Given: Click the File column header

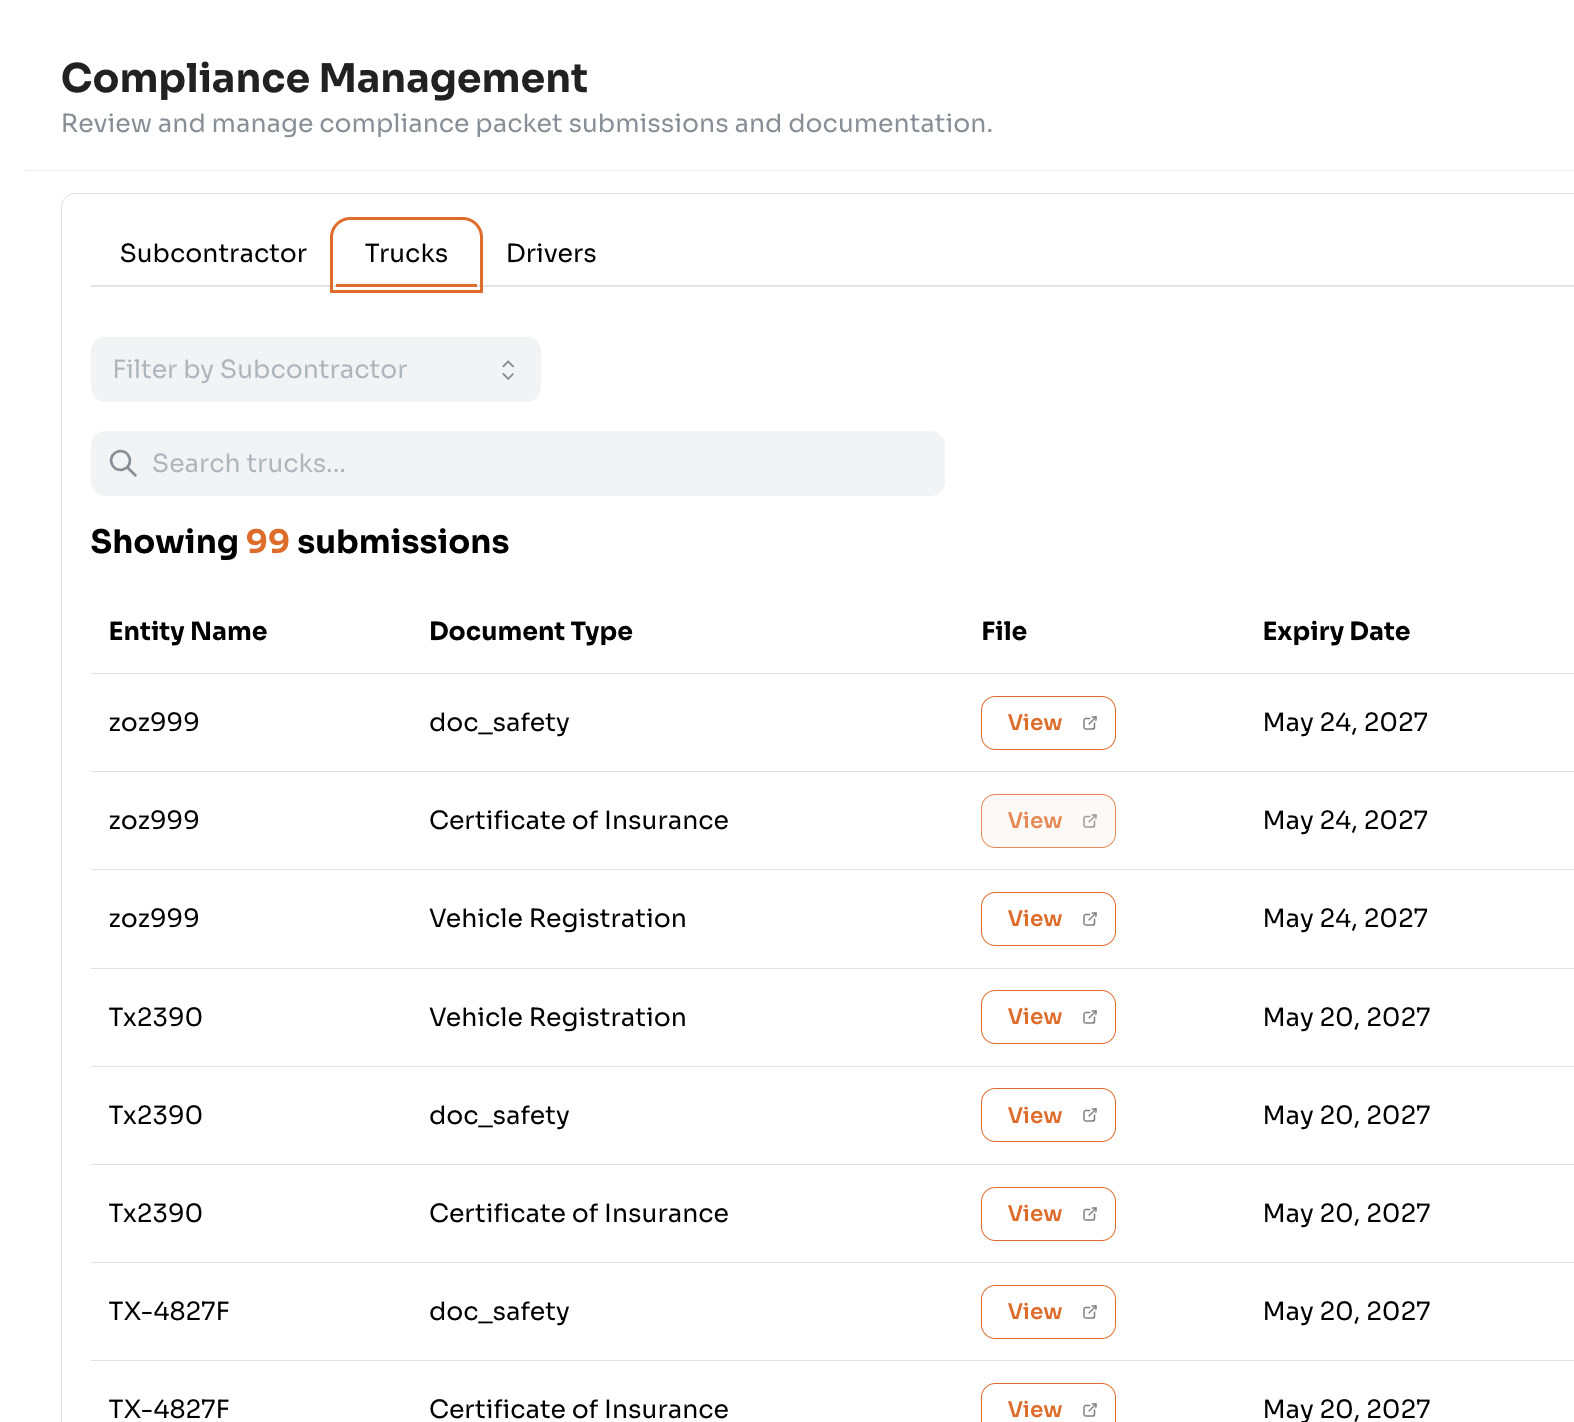Looking at the screenshot, I should coord(1004,631).
